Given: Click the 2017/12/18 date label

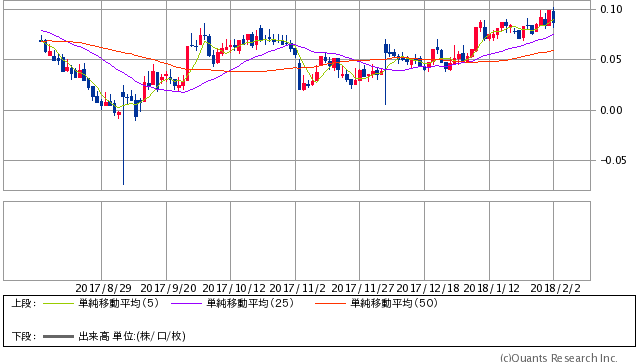Looking at the screenshot, I should coord(428,288).
